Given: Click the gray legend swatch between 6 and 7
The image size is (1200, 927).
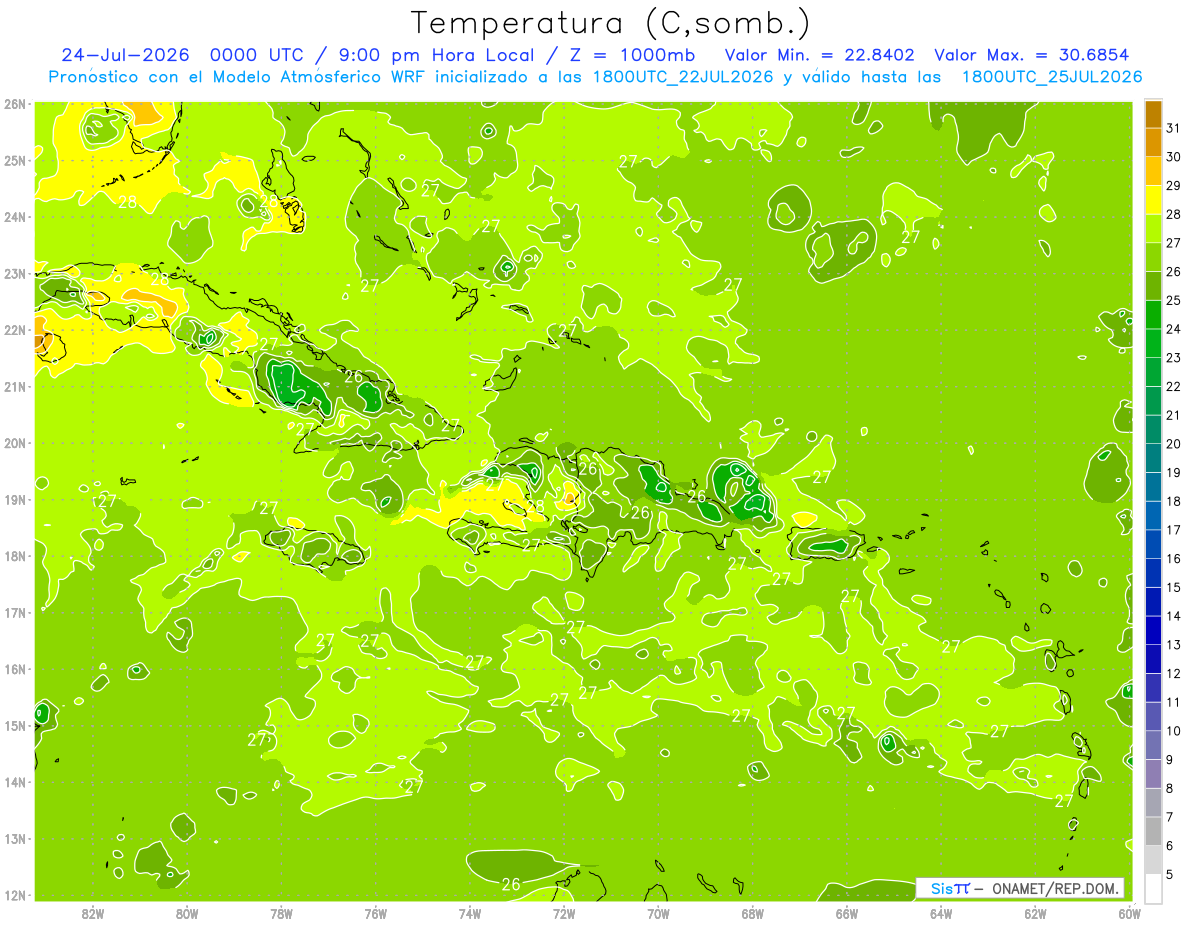Looking at the screenshot, I should (x=1153, y=831).
